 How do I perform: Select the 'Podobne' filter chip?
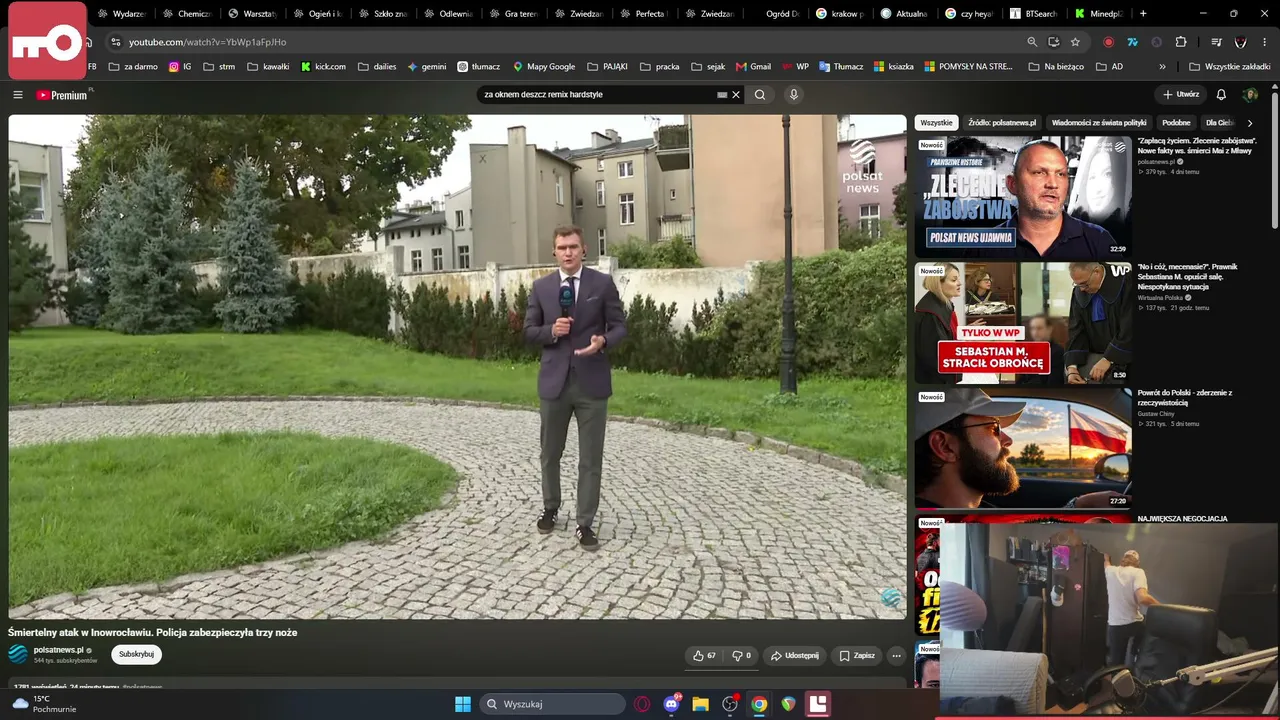click(1176, 123)
